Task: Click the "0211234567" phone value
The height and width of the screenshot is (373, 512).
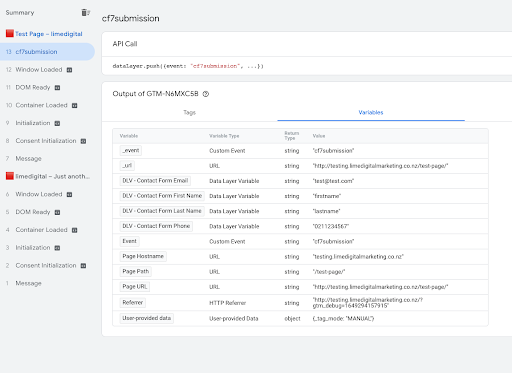Action: tap(331, 226)
